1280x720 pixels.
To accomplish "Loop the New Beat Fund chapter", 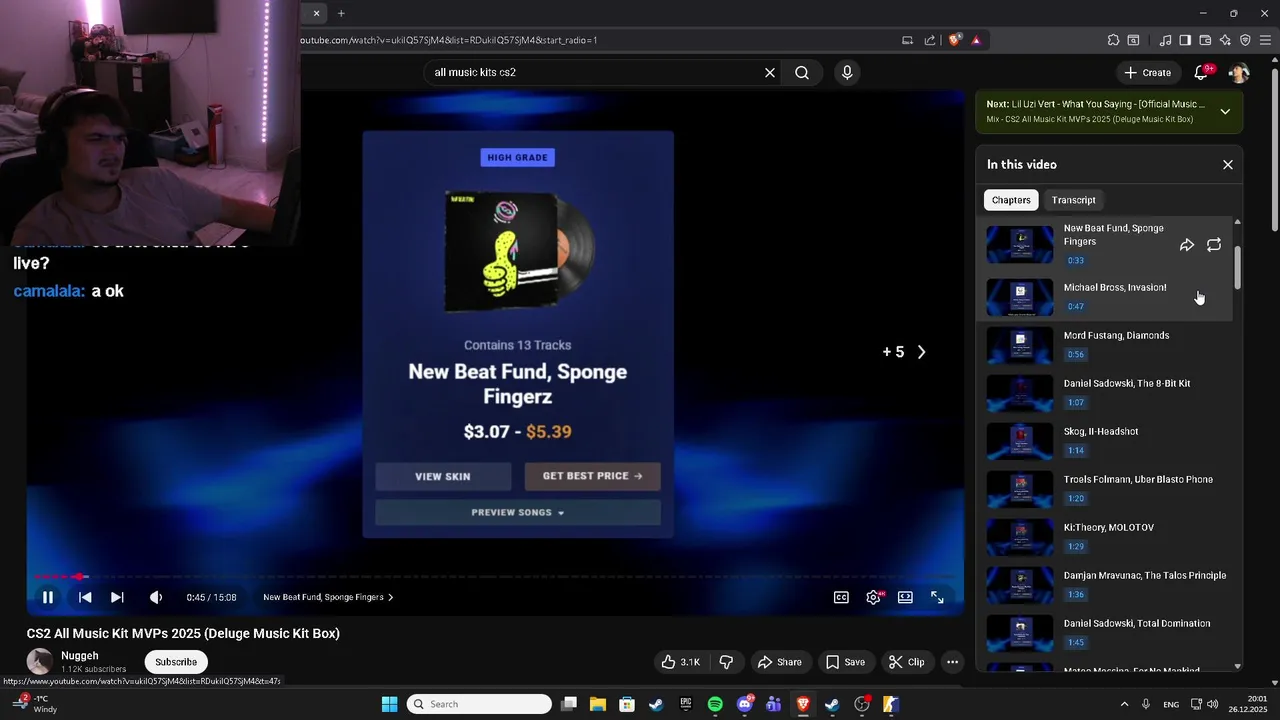I will click(1214, 245).
